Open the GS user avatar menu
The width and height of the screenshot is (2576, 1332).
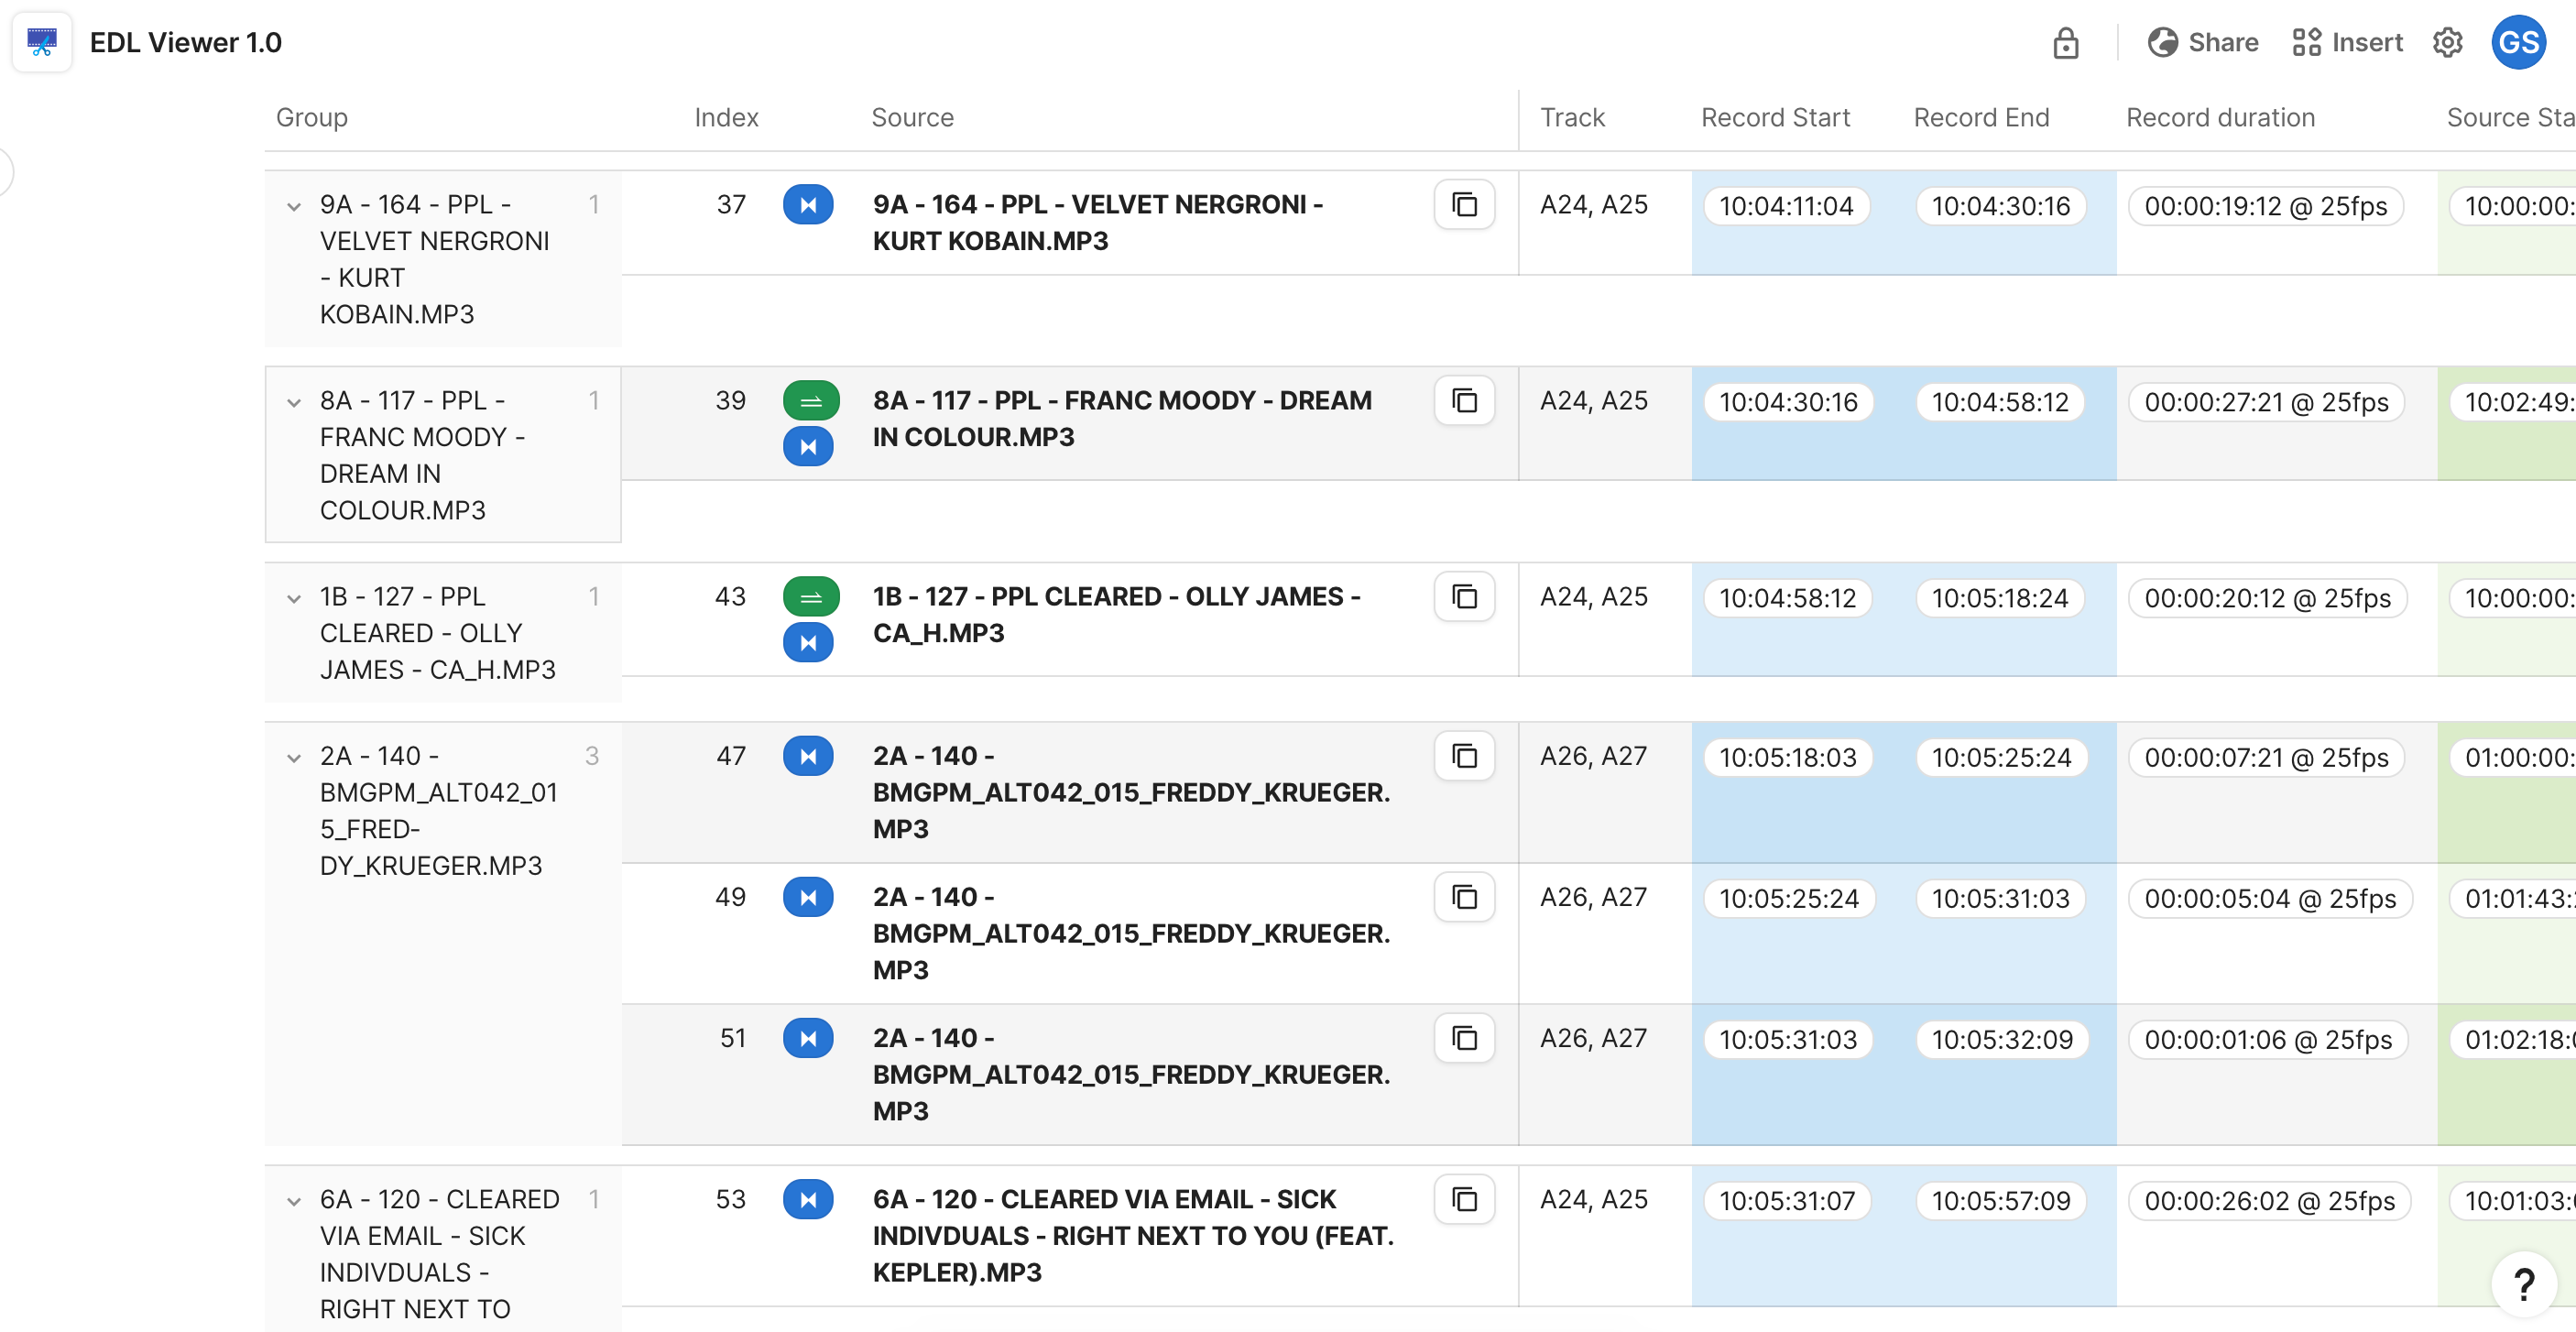2517,43
